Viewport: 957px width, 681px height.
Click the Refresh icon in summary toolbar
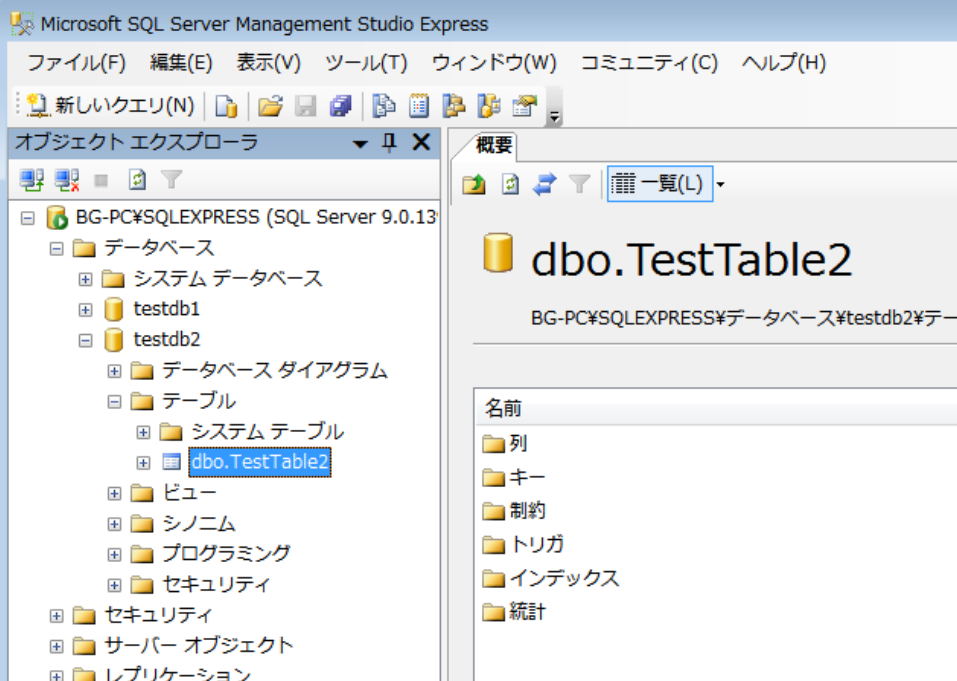tap(510, 184)
